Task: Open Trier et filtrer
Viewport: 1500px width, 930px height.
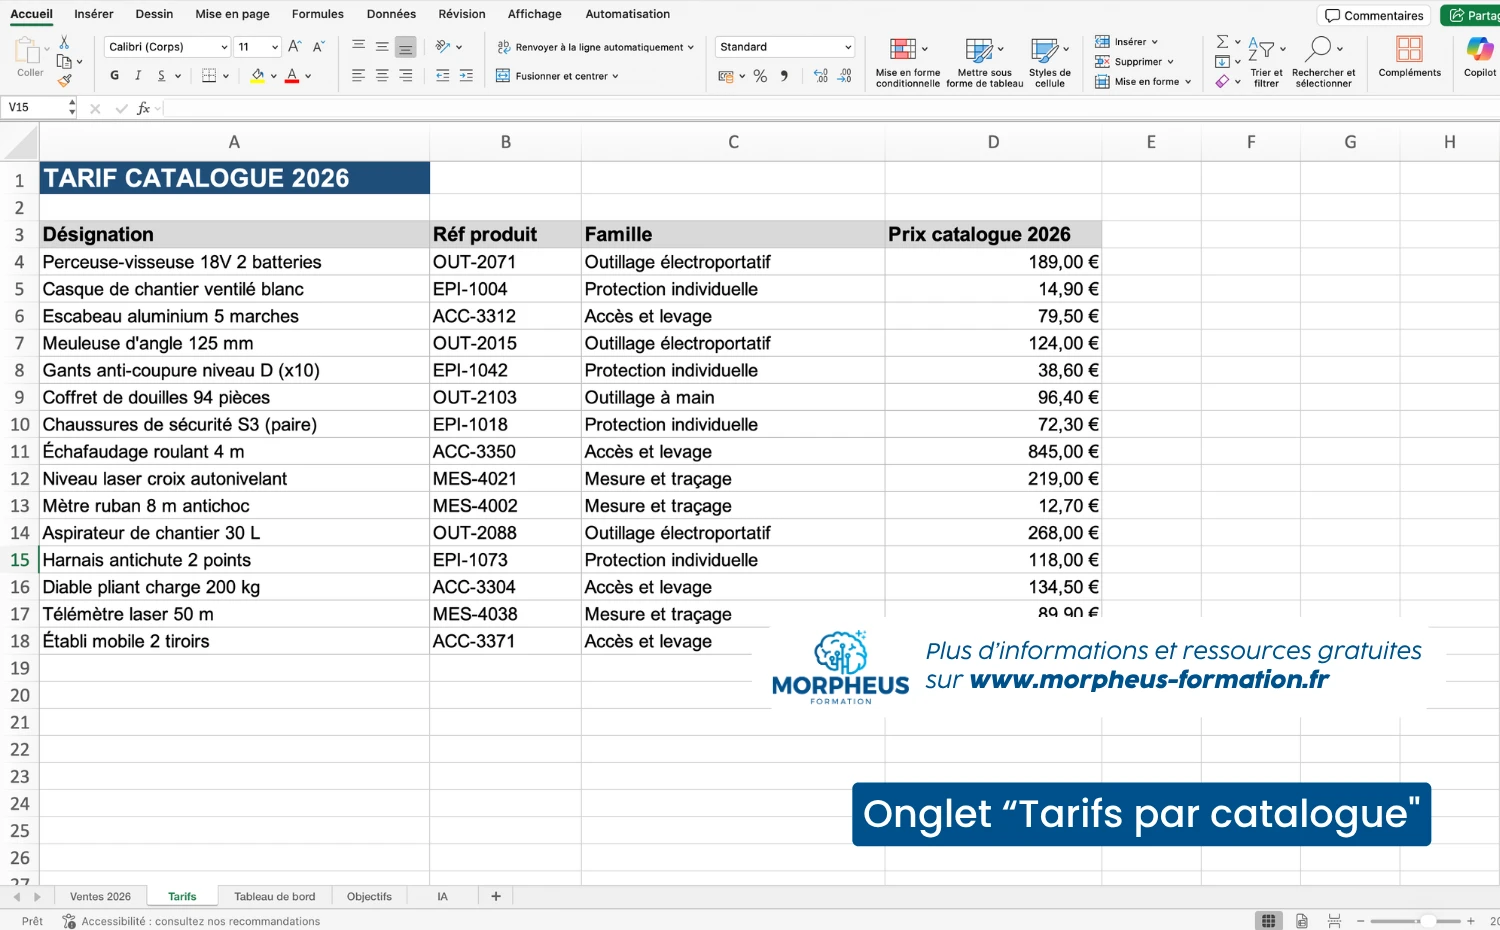Action: 1266,62
